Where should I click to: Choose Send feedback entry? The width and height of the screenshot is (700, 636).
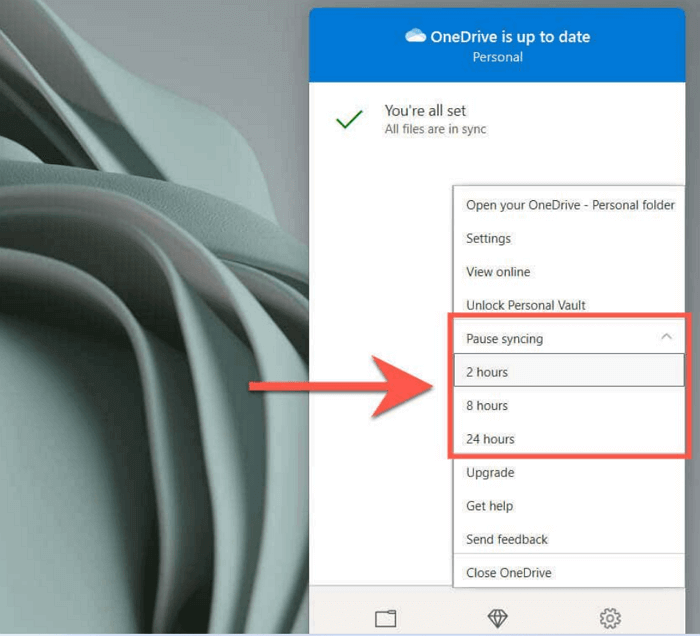pos(507,539)
